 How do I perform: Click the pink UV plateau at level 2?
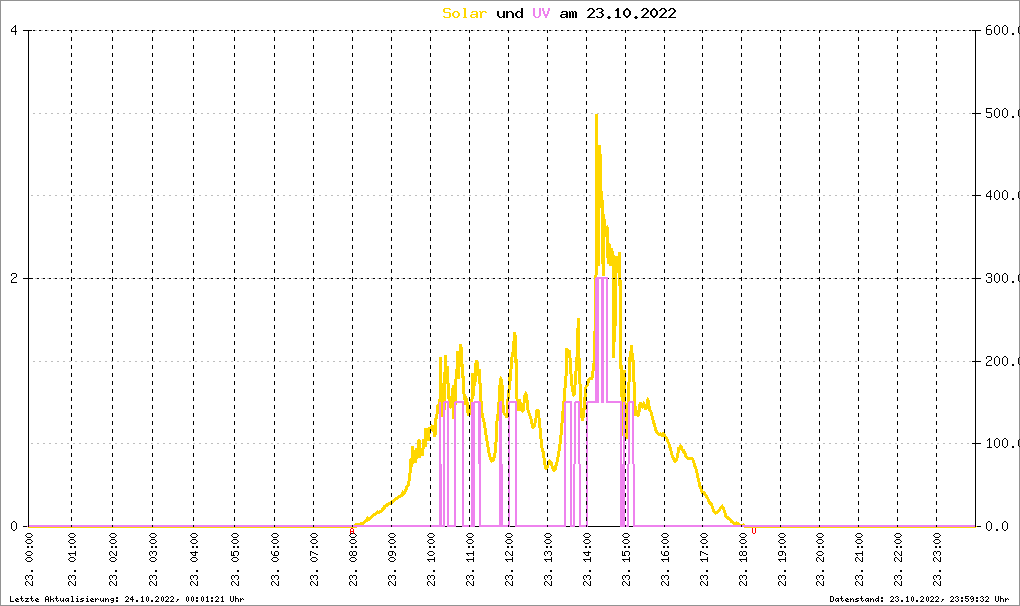pos(602,278)
